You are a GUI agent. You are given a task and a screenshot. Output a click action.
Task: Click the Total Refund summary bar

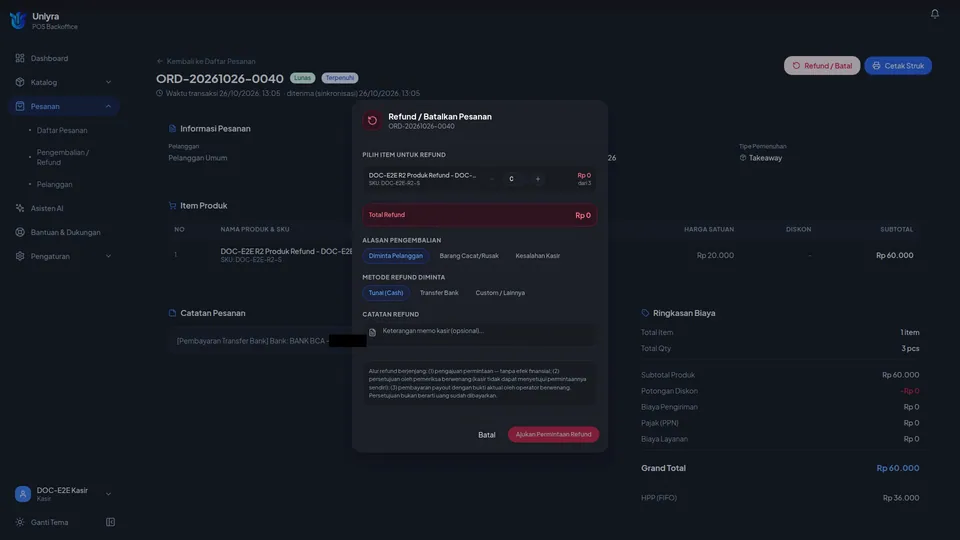pyautogui.click(x=479, y=215)
